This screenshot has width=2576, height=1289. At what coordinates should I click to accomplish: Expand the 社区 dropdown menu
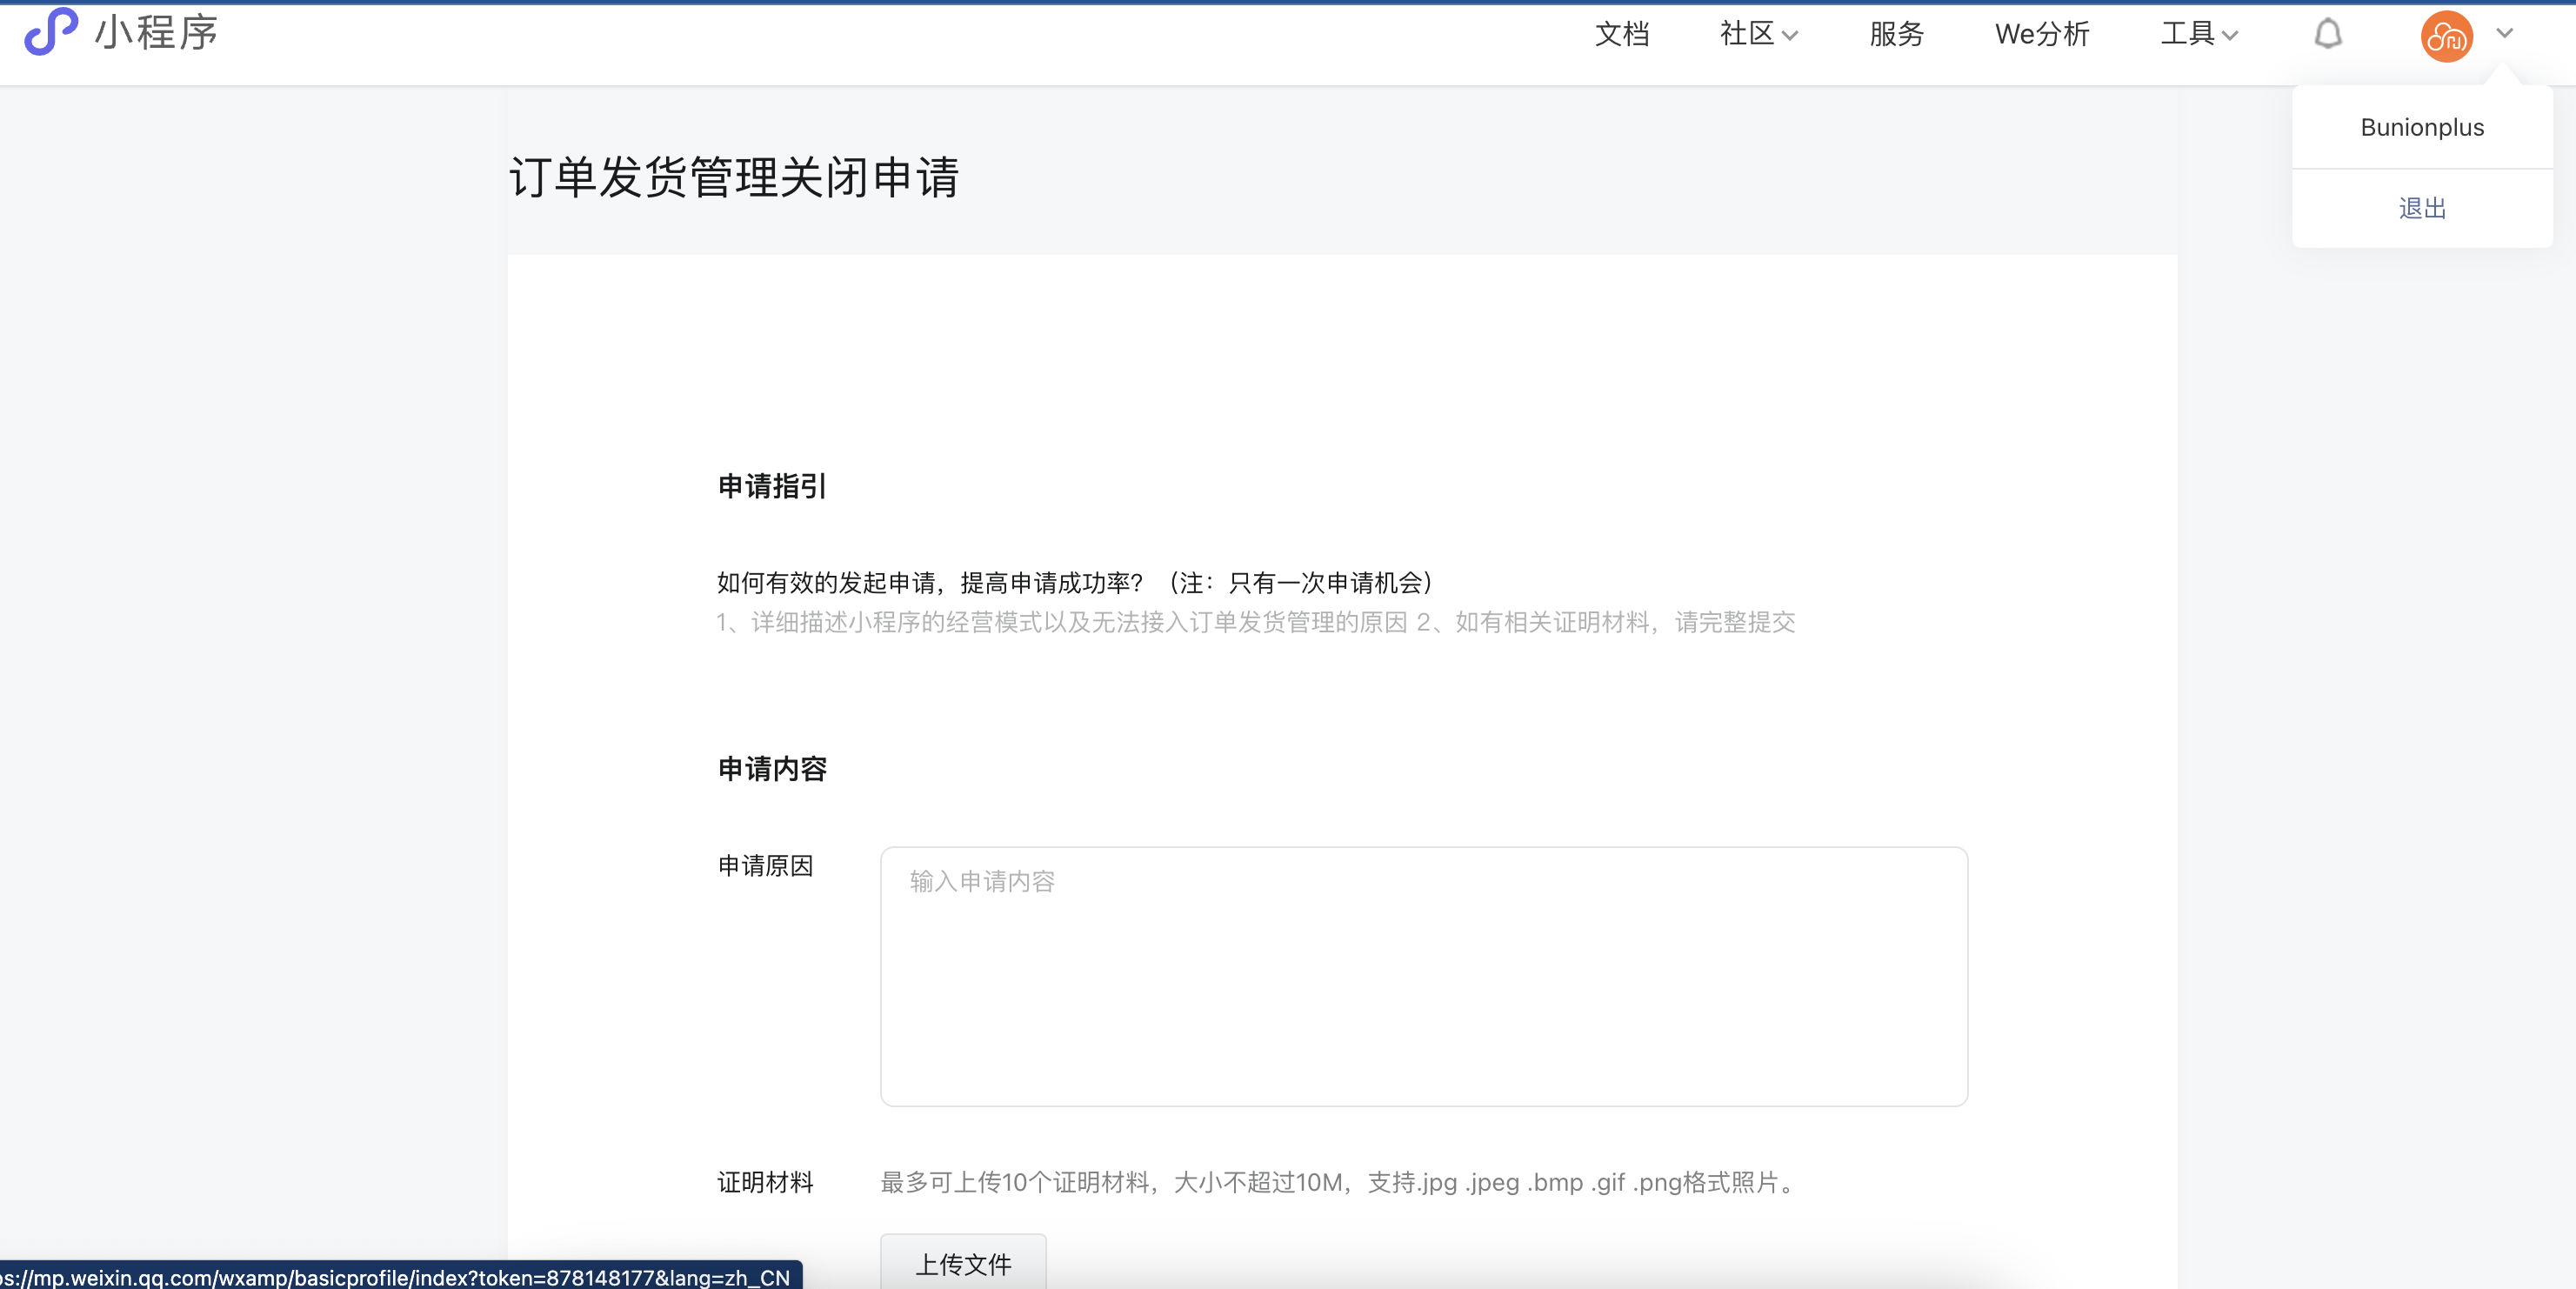(x=1758, y=34)
